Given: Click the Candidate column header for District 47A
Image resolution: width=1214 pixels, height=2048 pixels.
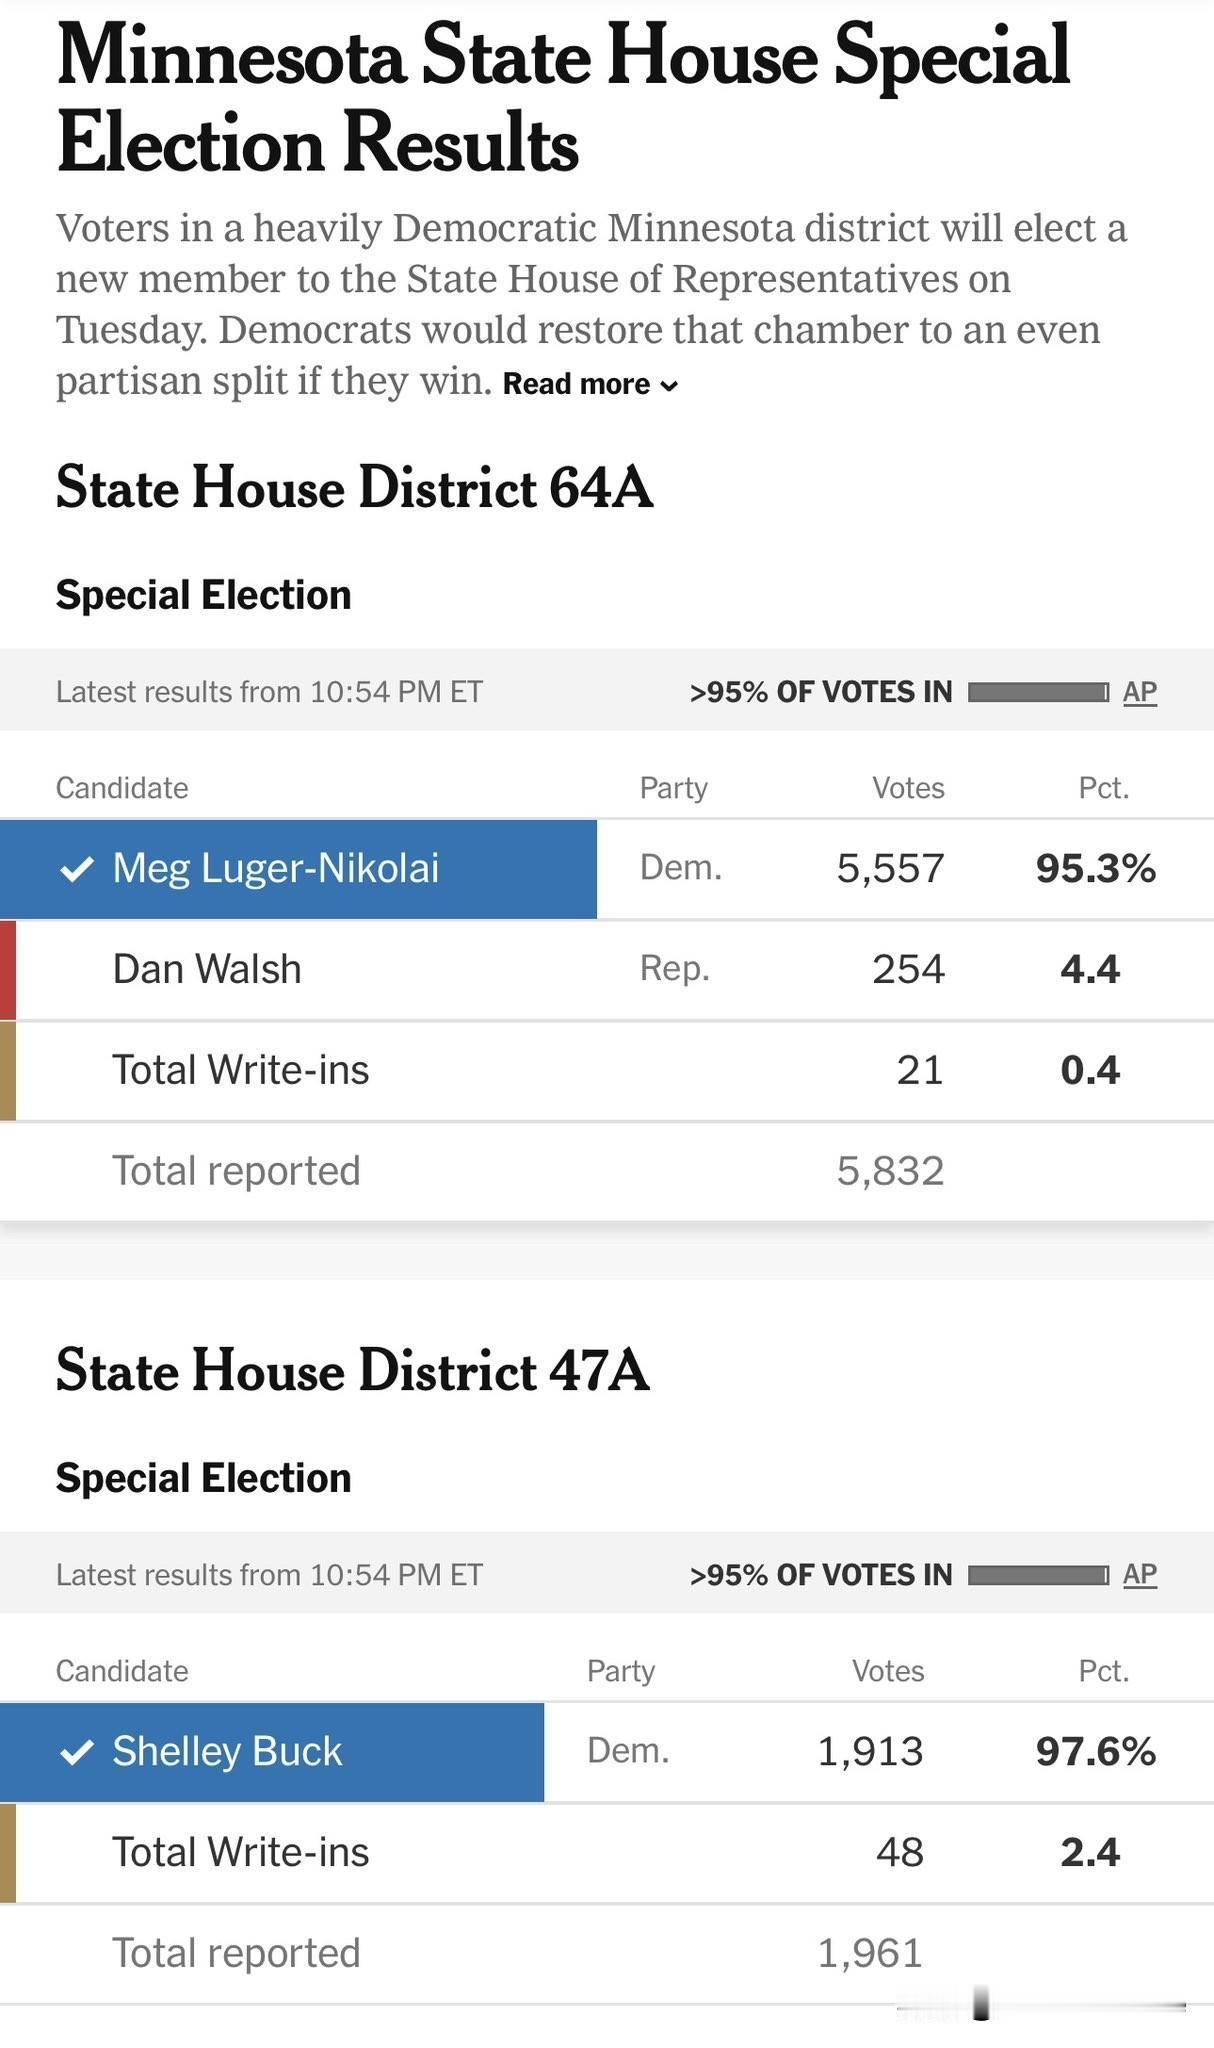Looking at the screenshot, I should coord(122,1671).
